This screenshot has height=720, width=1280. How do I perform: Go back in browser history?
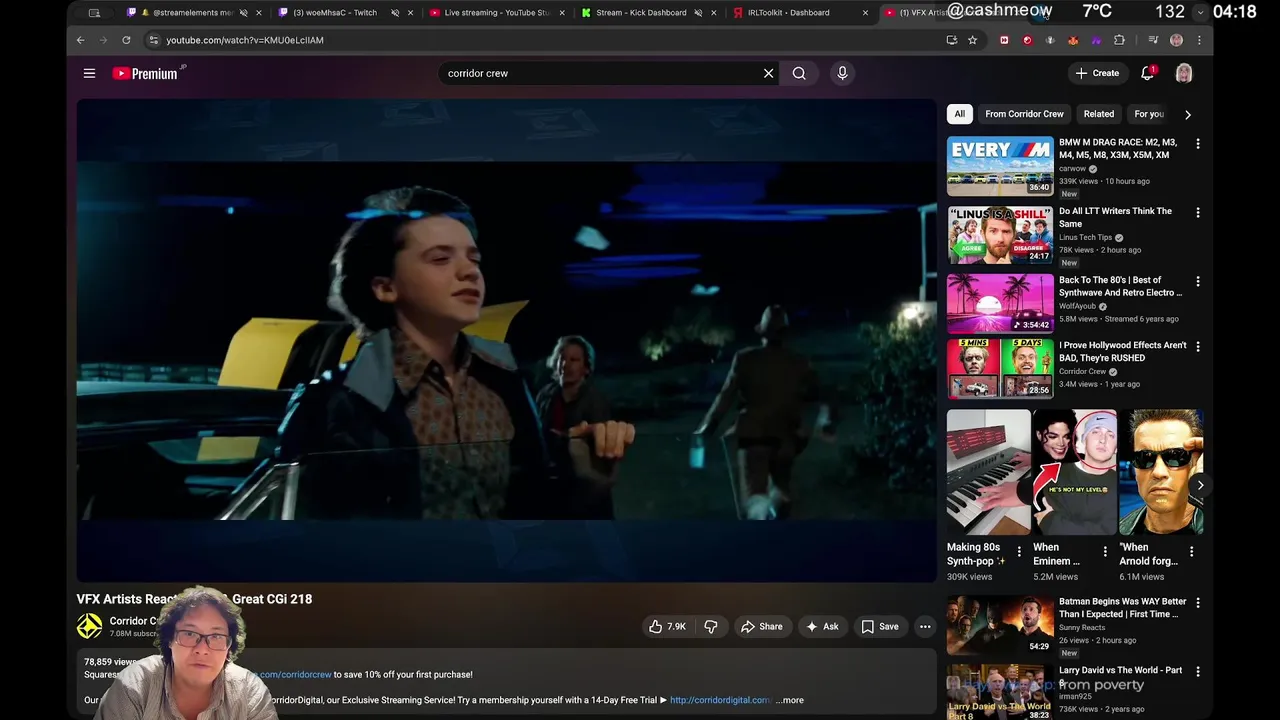(x=80, y=40)
